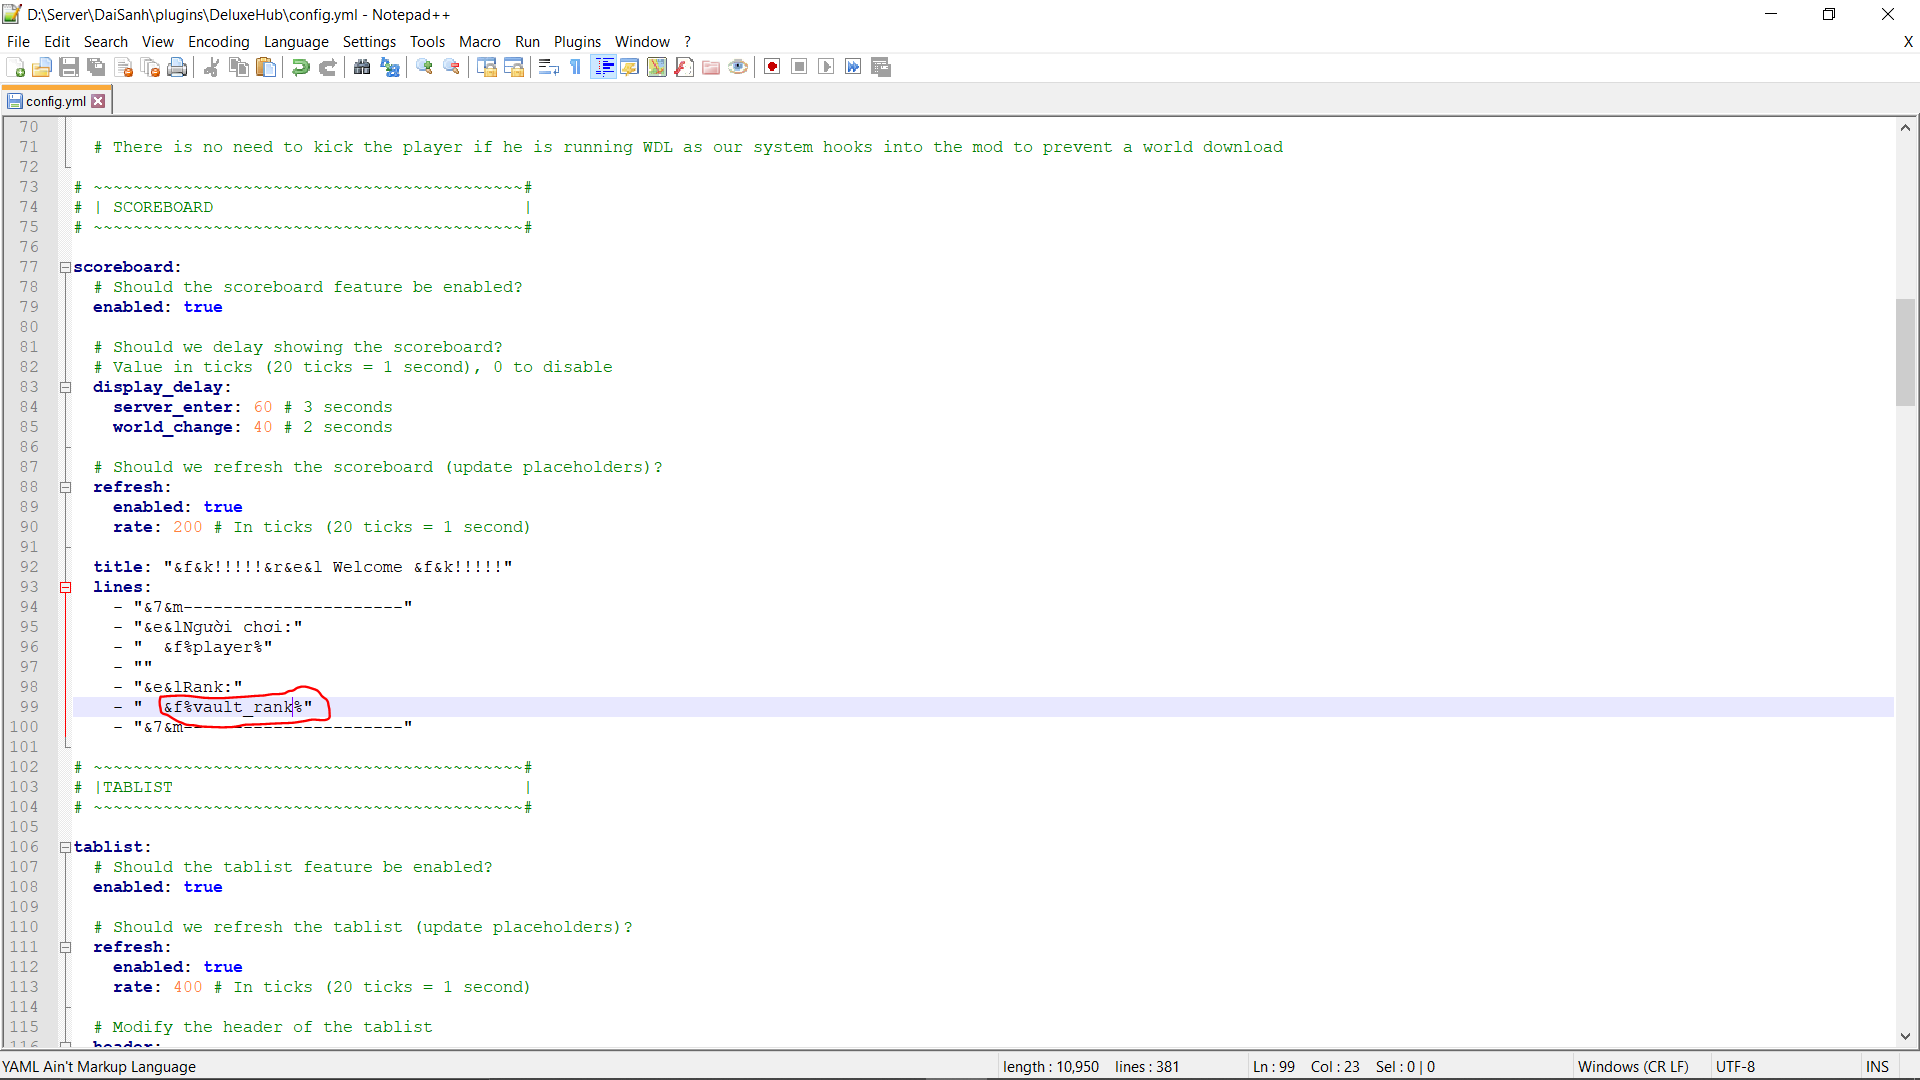Close the config.yml tab
Image resolution: width=1920 pixels, height=1080 pixels.
pyautogui.click(x=98, y=101)
